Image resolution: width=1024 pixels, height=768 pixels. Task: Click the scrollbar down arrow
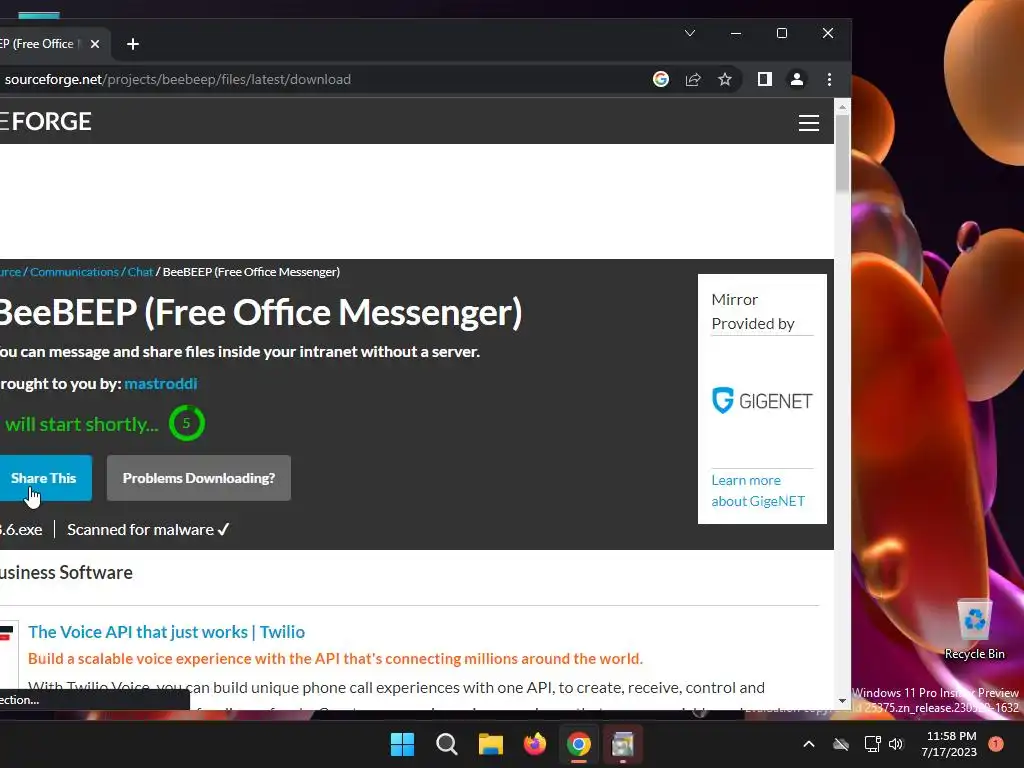click(x=842, y=701)
